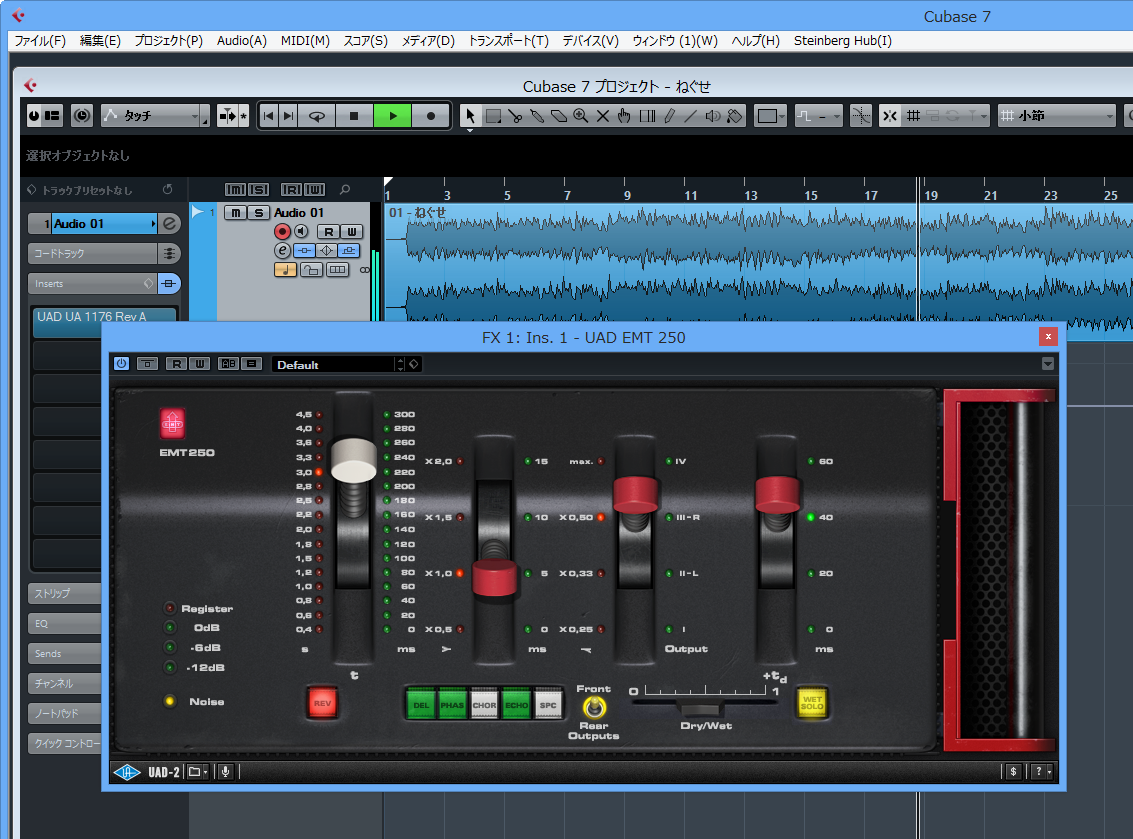The image size is (1133, 839).
Task: Select the CHOR program button
Action: (x=484, y=704)
